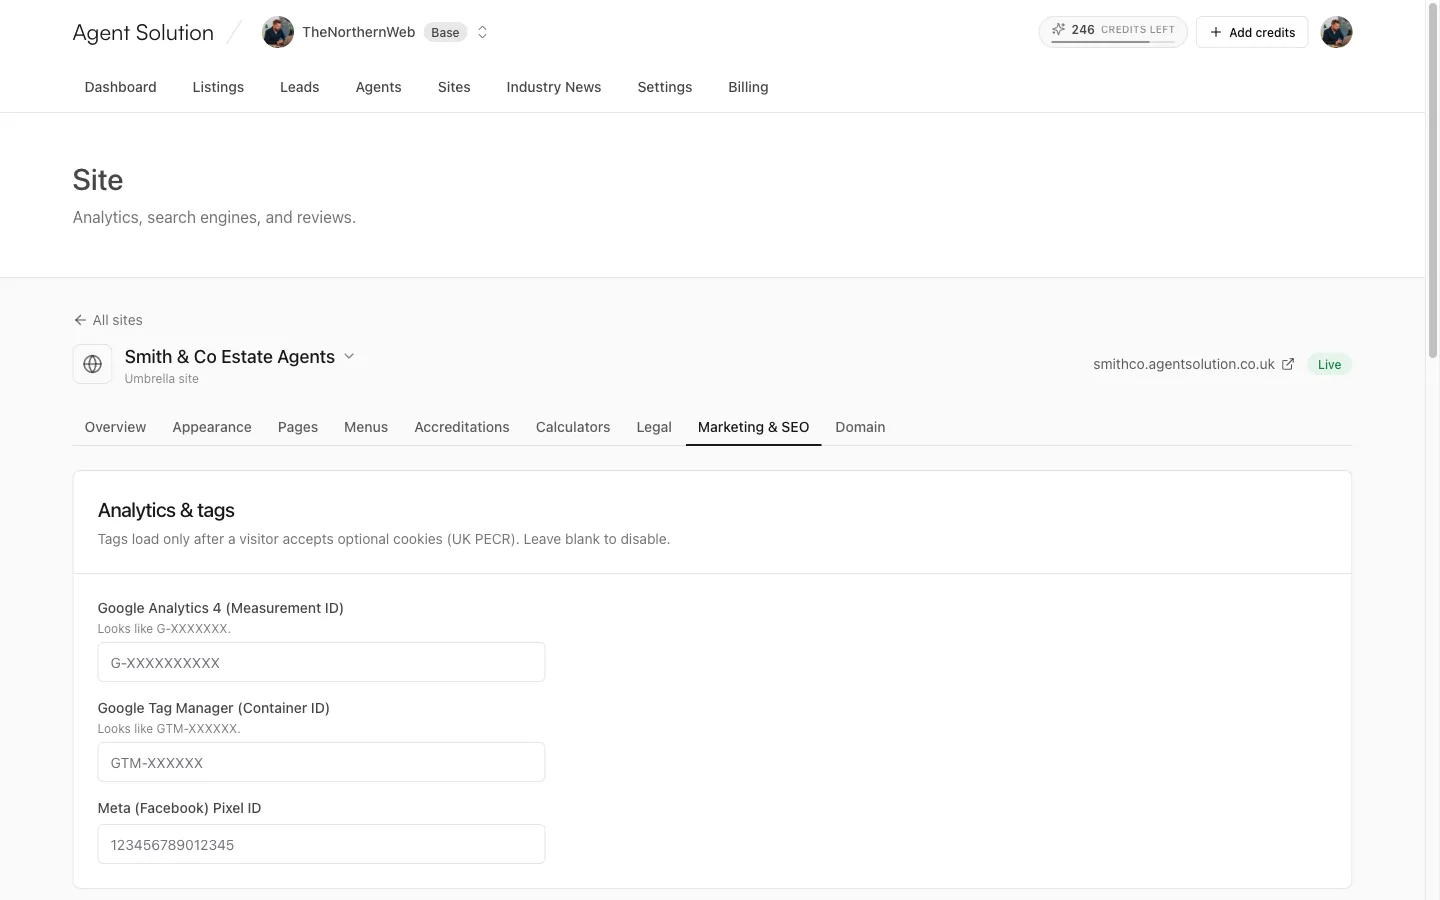The image size is (1440, 900).
Task: Open the Accreditations tab
Action: coord(462,427)
